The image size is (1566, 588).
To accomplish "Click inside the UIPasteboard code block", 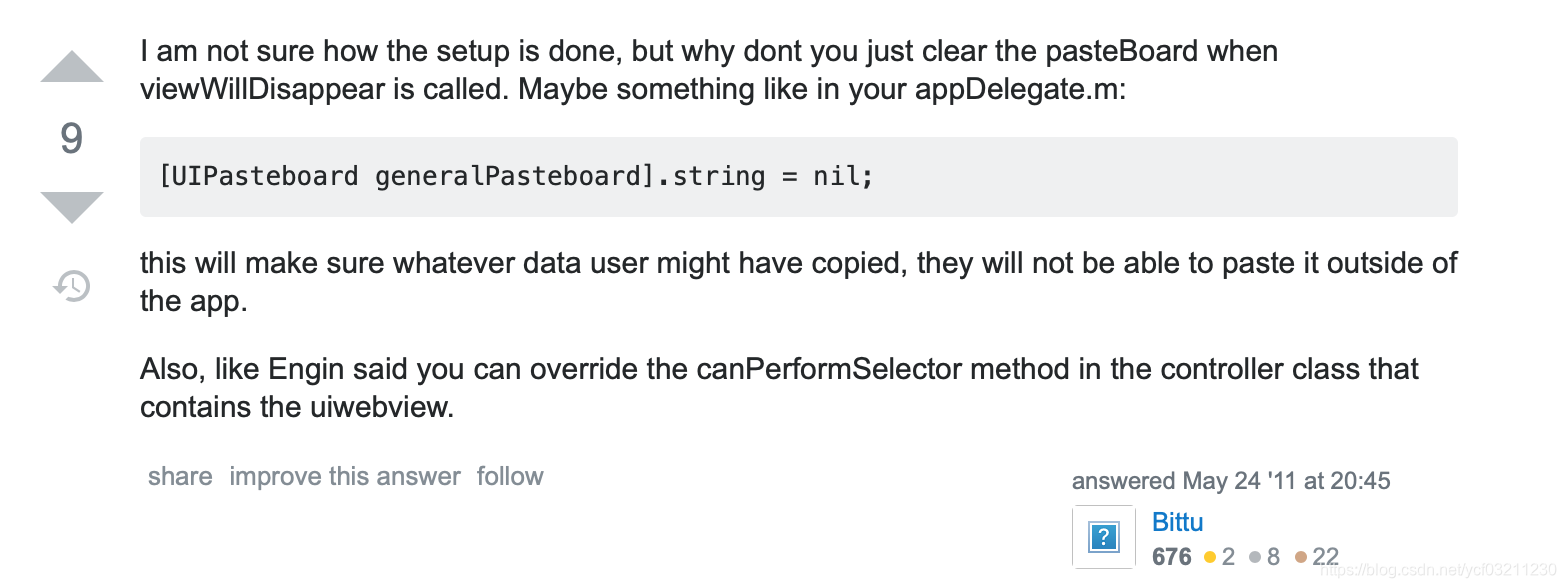I will click(798, 177).
